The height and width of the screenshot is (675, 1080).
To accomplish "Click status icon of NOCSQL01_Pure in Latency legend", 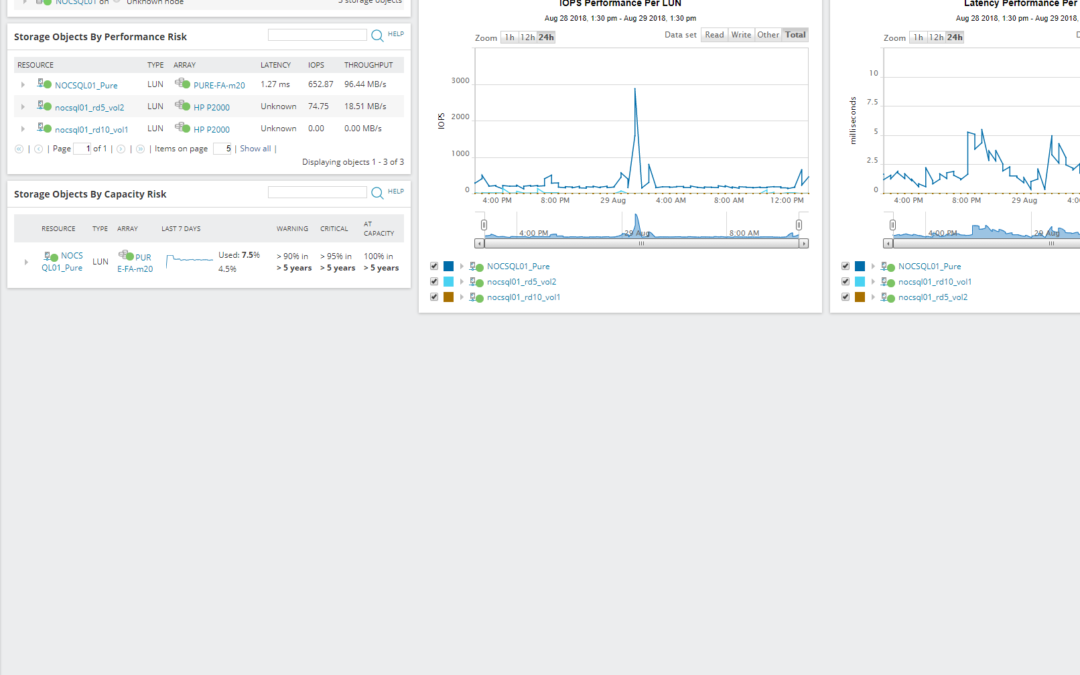I will pos(888,267).
